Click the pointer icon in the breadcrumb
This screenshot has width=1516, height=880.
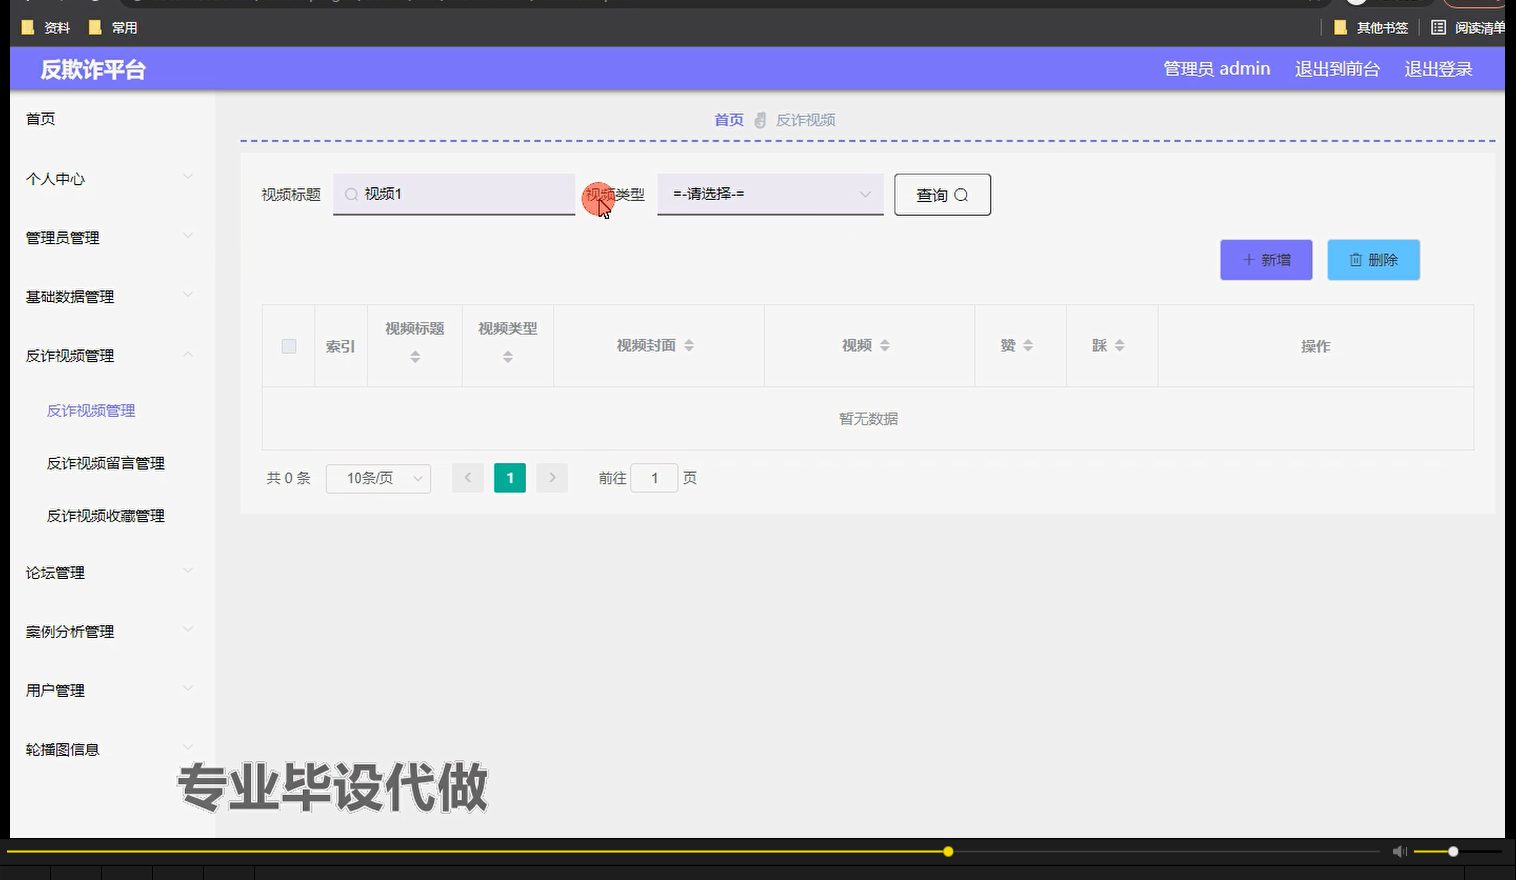(x=759, y=119)
